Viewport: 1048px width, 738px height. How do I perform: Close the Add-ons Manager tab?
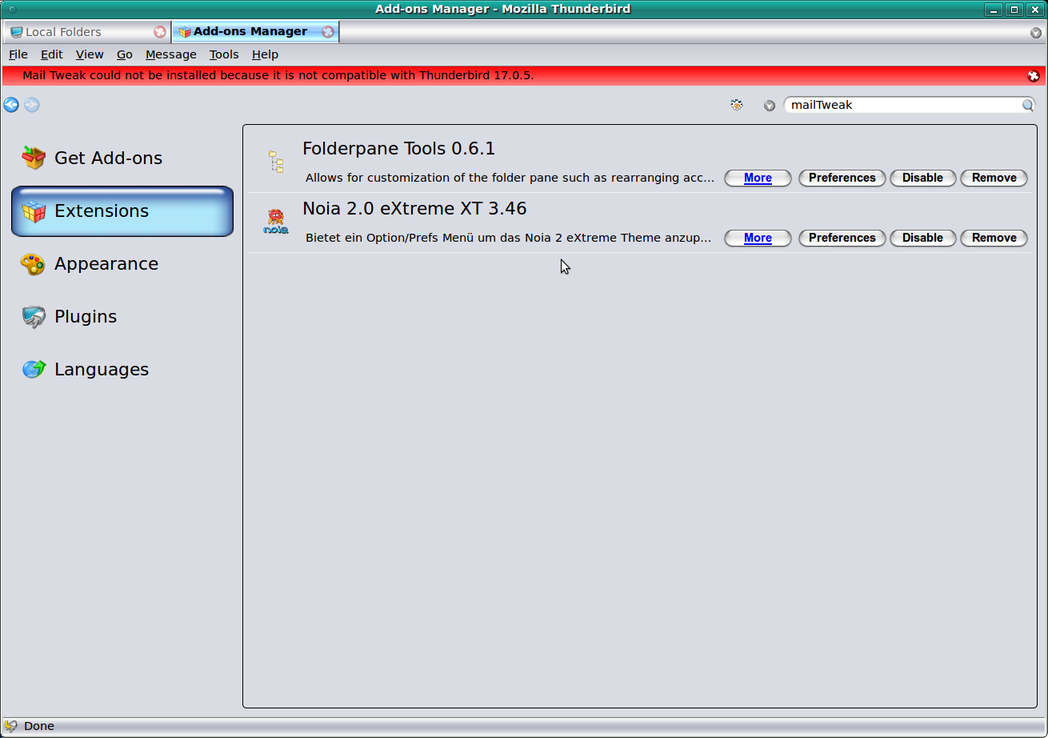328,32
